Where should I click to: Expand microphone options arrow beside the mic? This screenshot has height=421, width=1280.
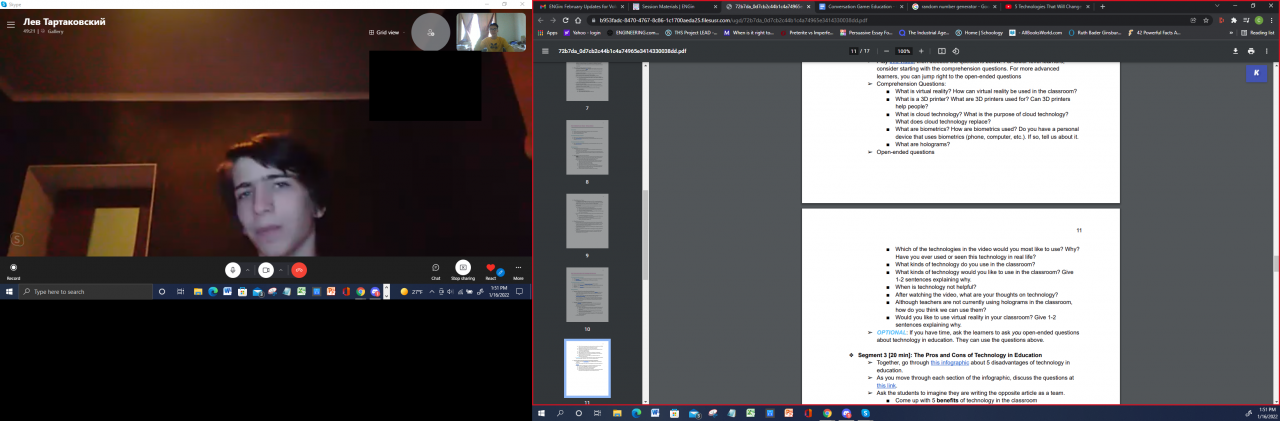[246, 270]
